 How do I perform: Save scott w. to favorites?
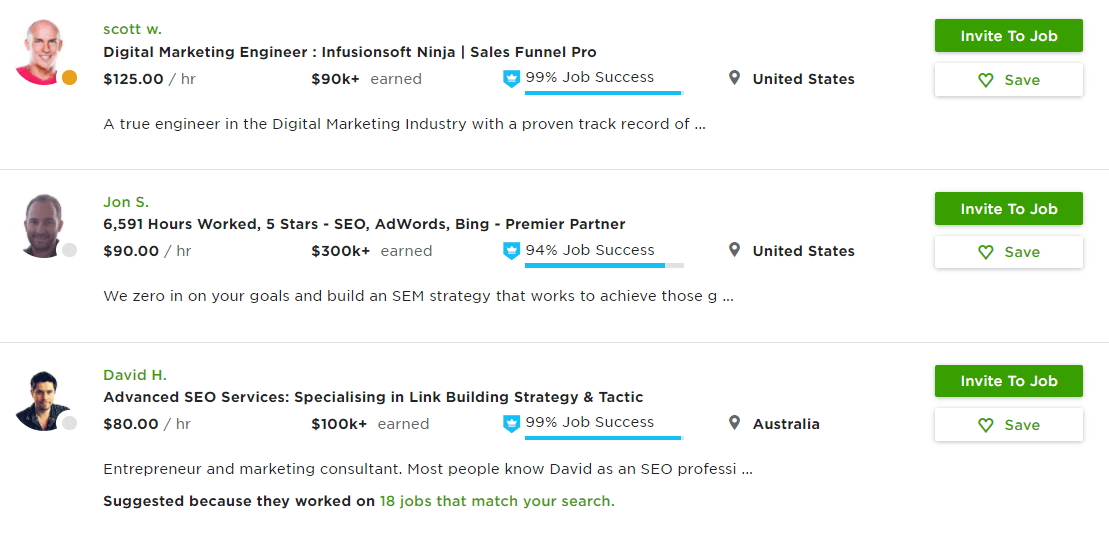(x=1008, y=80)
